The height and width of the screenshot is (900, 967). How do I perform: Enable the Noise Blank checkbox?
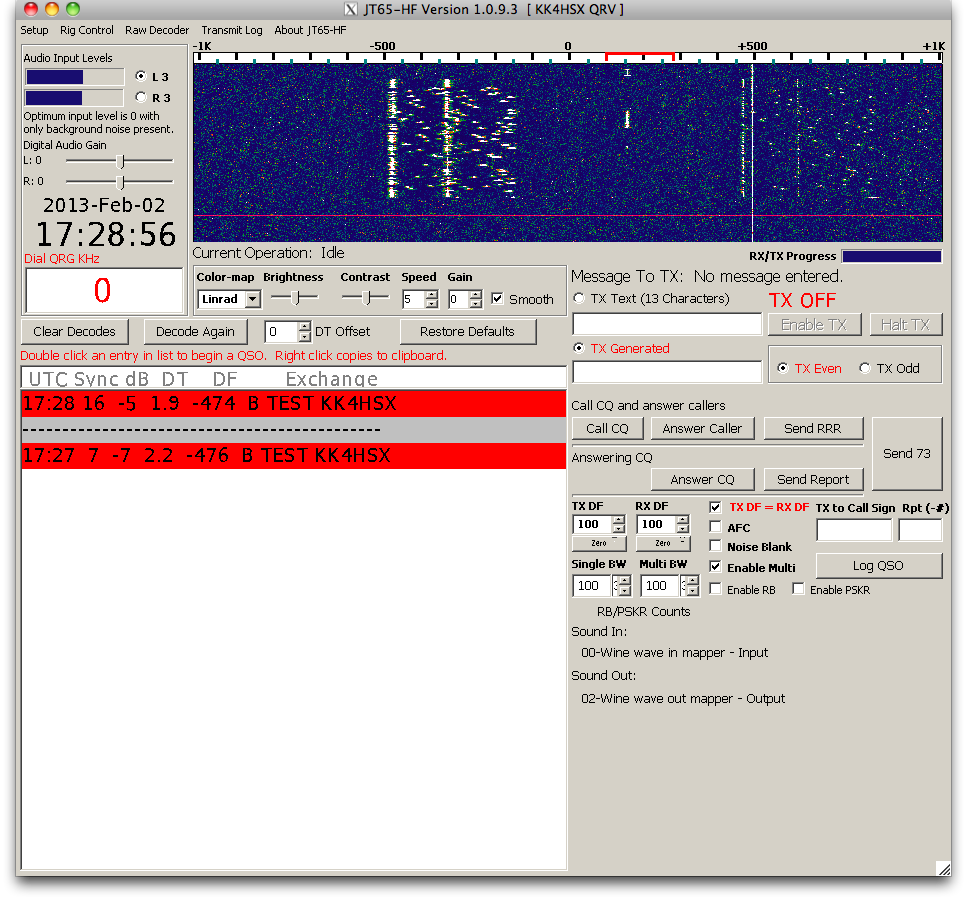[x=715, y=546]
